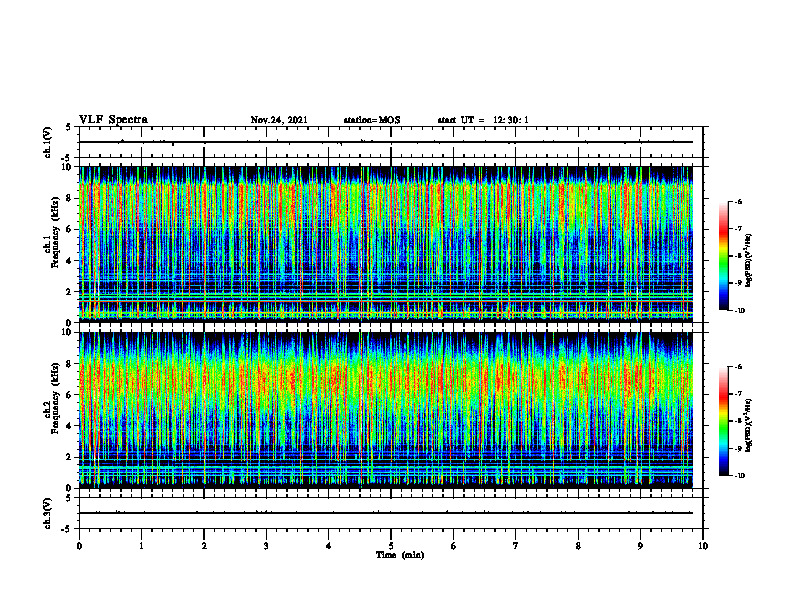This screenshot has height=612, width=792.
Task: Click the "-6" label on ch.2 colorbar
Action: tap(738, 367)
